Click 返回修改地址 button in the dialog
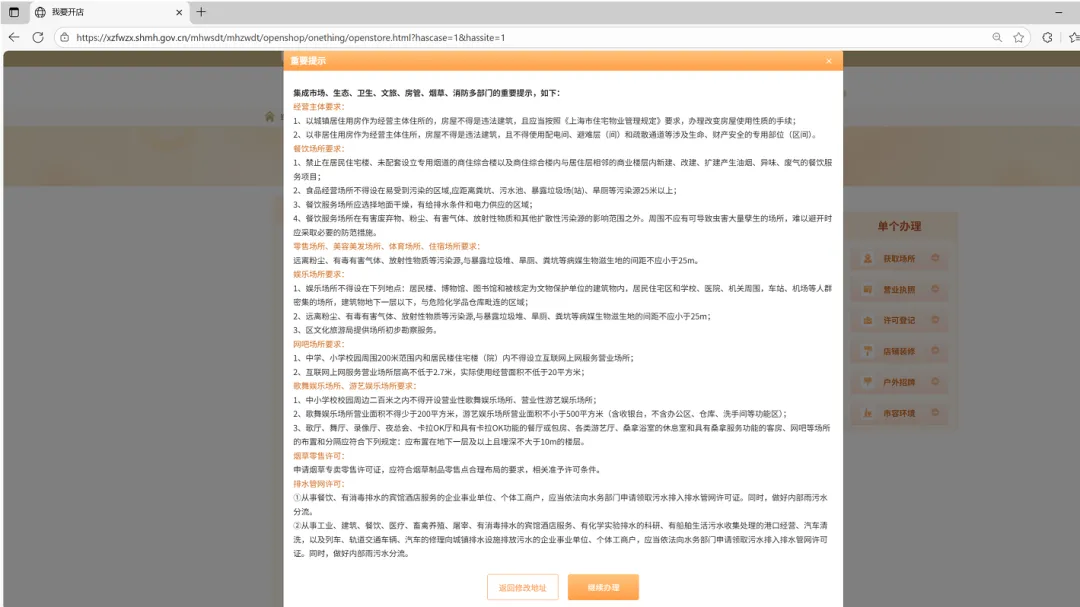The width and height of the screenshot is (1080, 607). coord(522,587)
